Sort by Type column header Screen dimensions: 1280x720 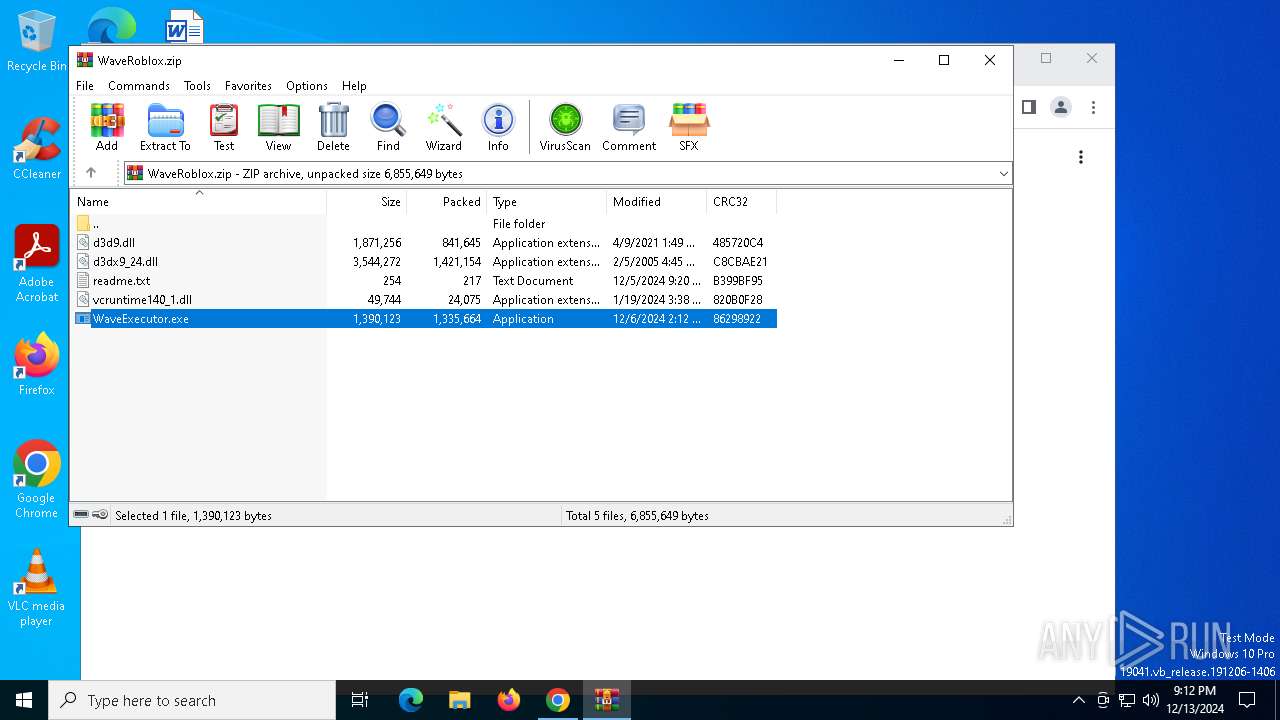coord(546,202)
